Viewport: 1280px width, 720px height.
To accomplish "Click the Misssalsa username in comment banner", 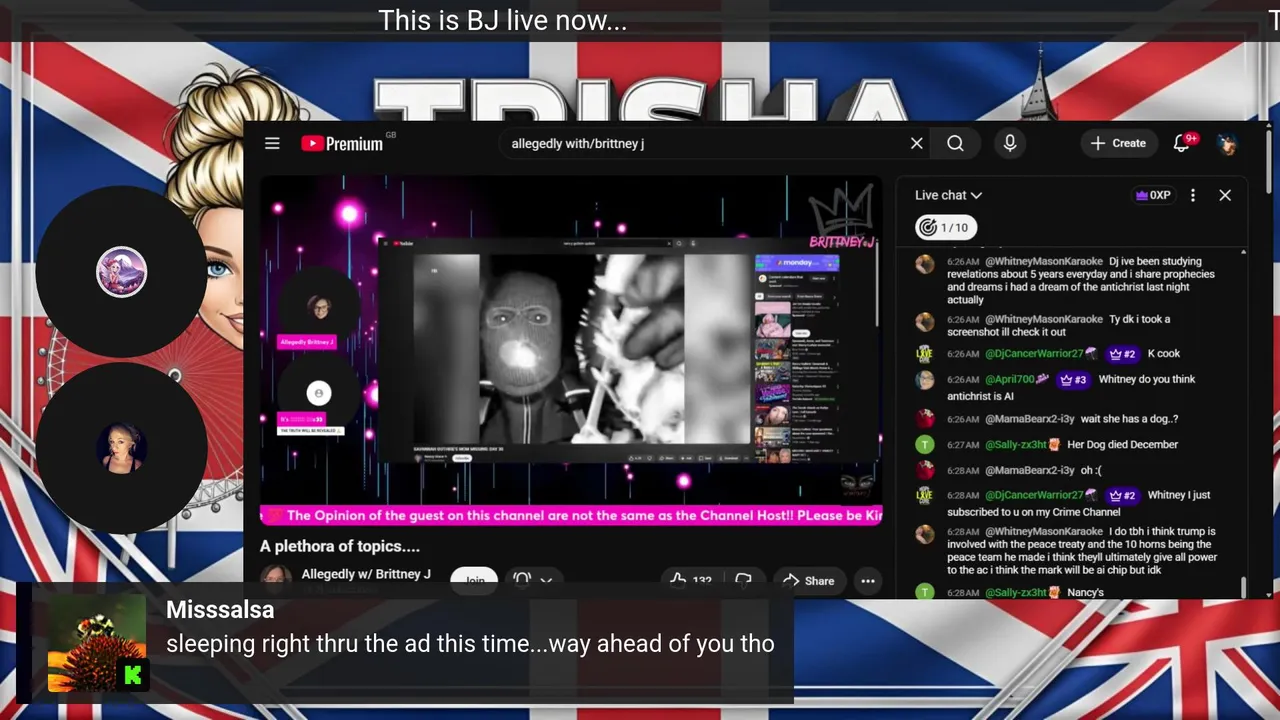I will (220, 609).
